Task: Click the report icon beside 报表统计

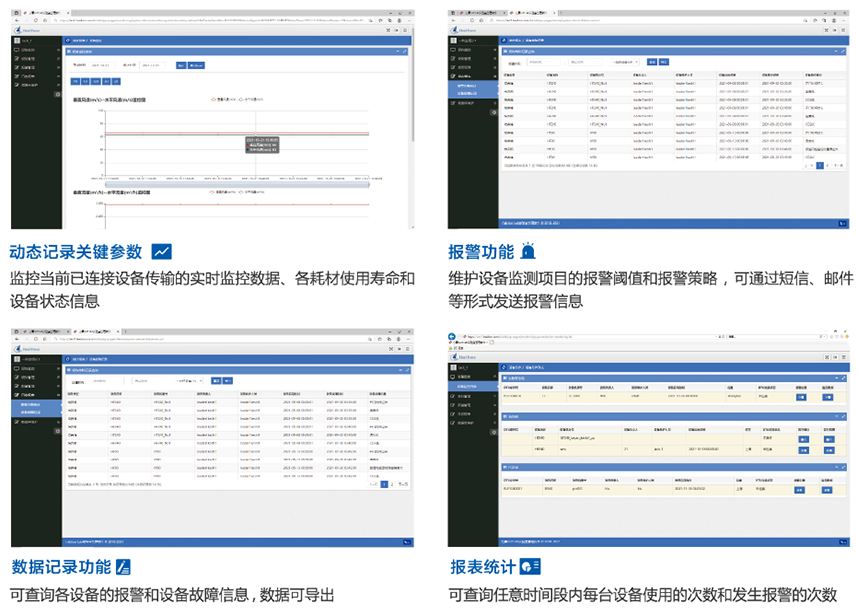Action: click(x=530, y=567)
